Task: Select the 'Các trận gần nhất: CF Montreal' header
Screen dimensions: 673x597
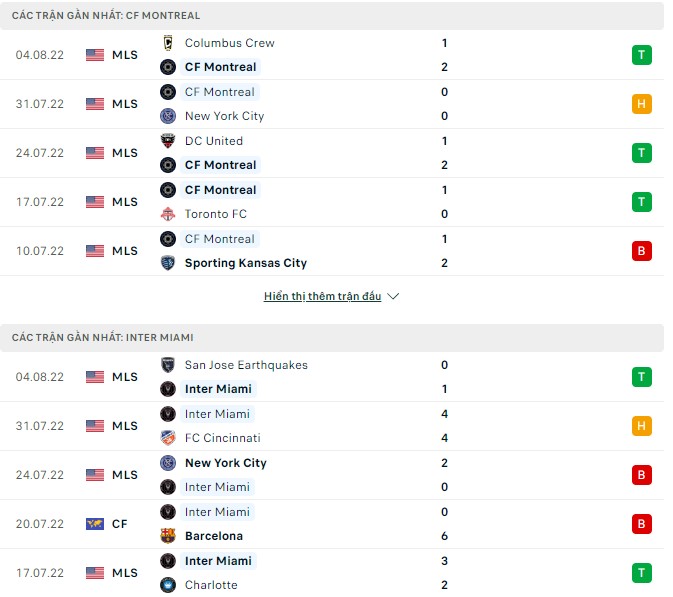Action: 106,16
